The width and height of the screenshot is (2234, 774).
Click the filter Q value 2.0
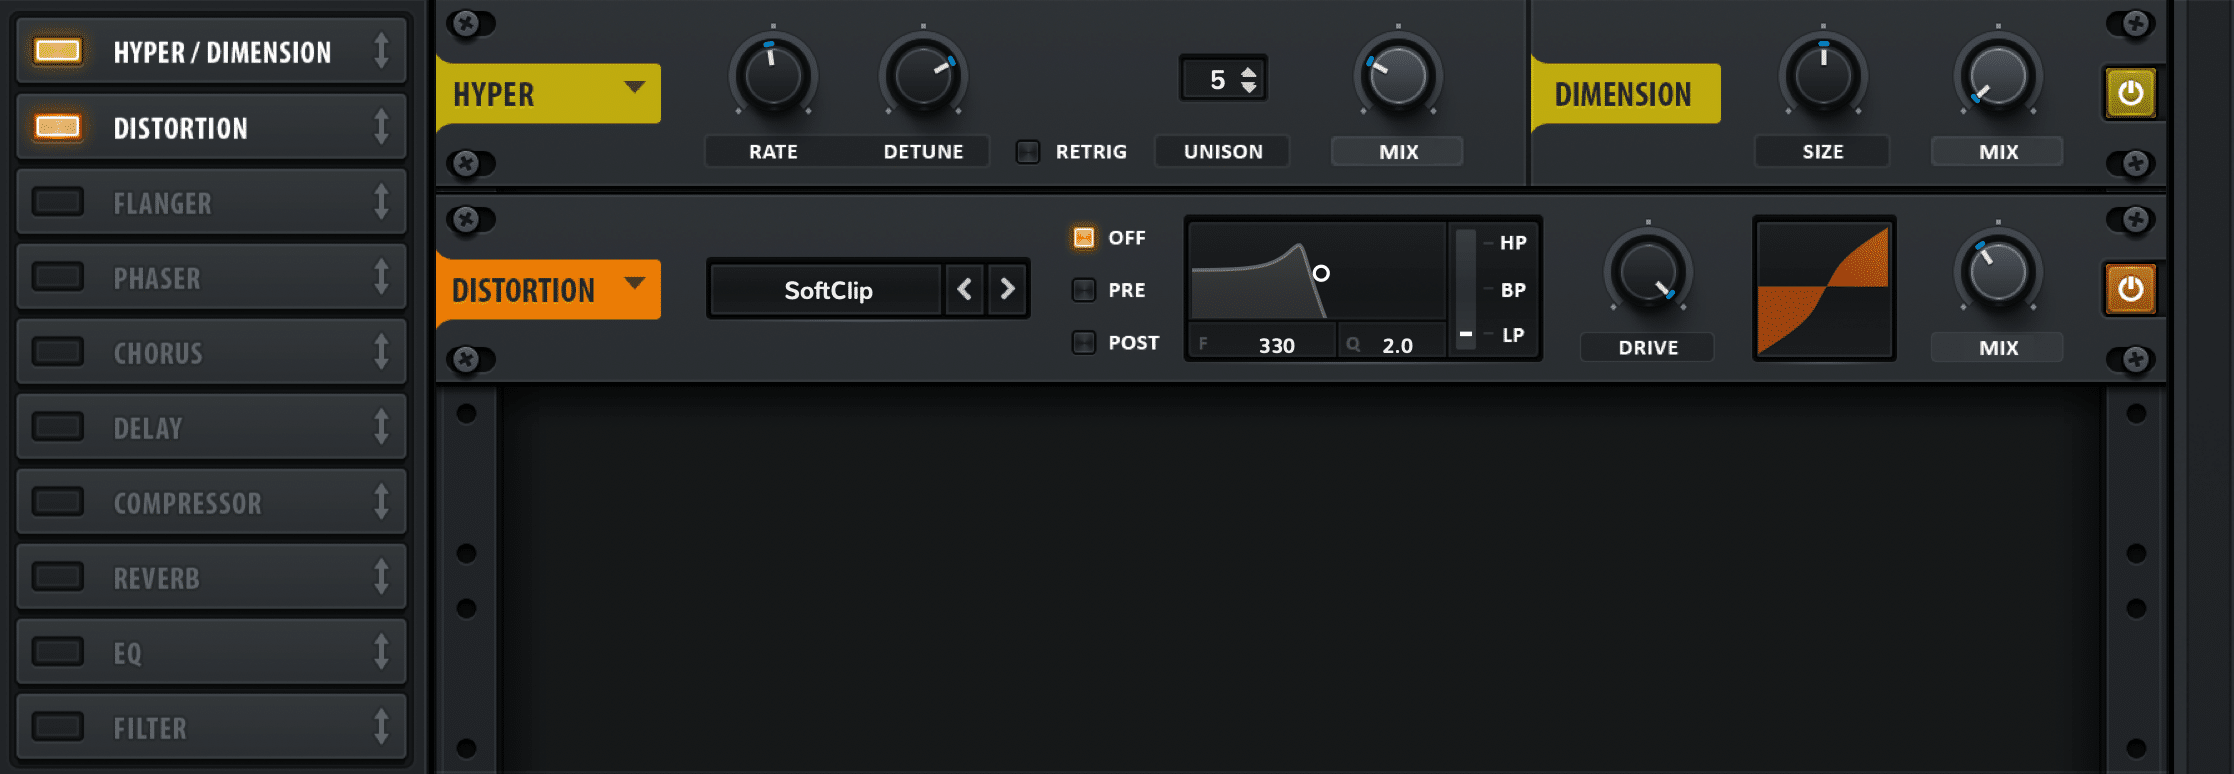coord(1396,345)
